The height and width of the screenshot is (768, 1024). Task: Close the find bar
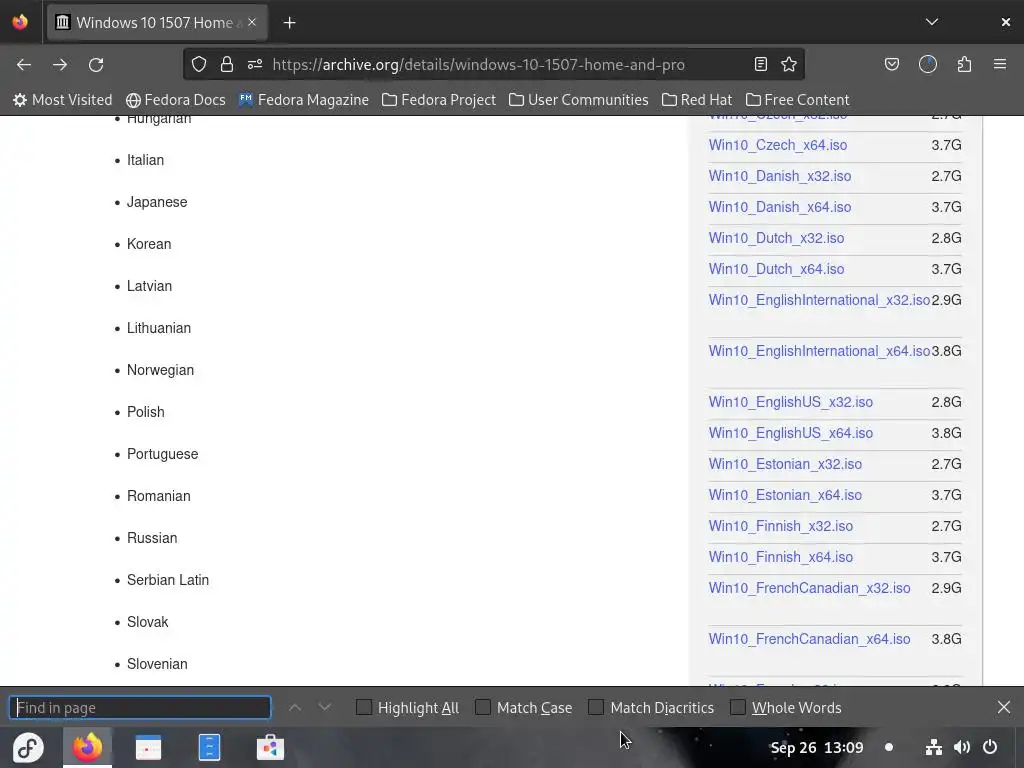click(x=1004, y=707)
